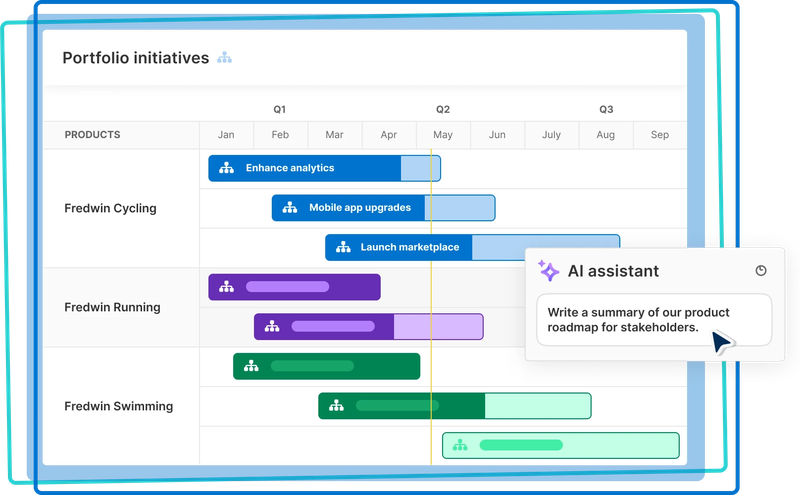Click the Q2 quarter label
This screenshot has width=800, height=495.
443,109
